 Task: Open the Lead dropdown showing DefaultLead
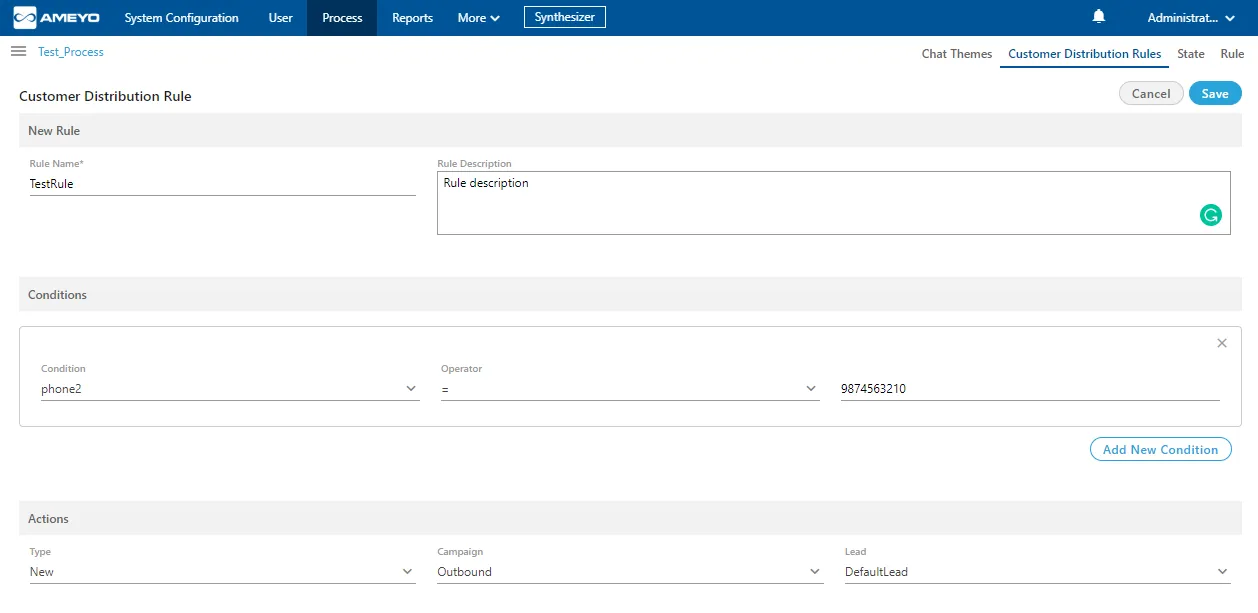tap(1037, 572)
